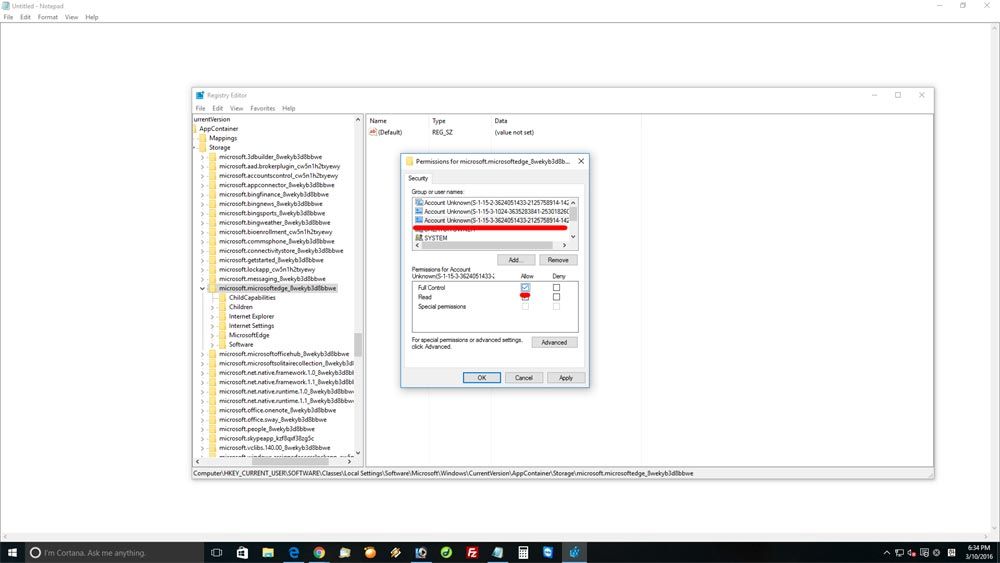Toggle Special permissions Allow checkbox
The height and width of the screenshot is (563, 1000).
coord(525,307)
